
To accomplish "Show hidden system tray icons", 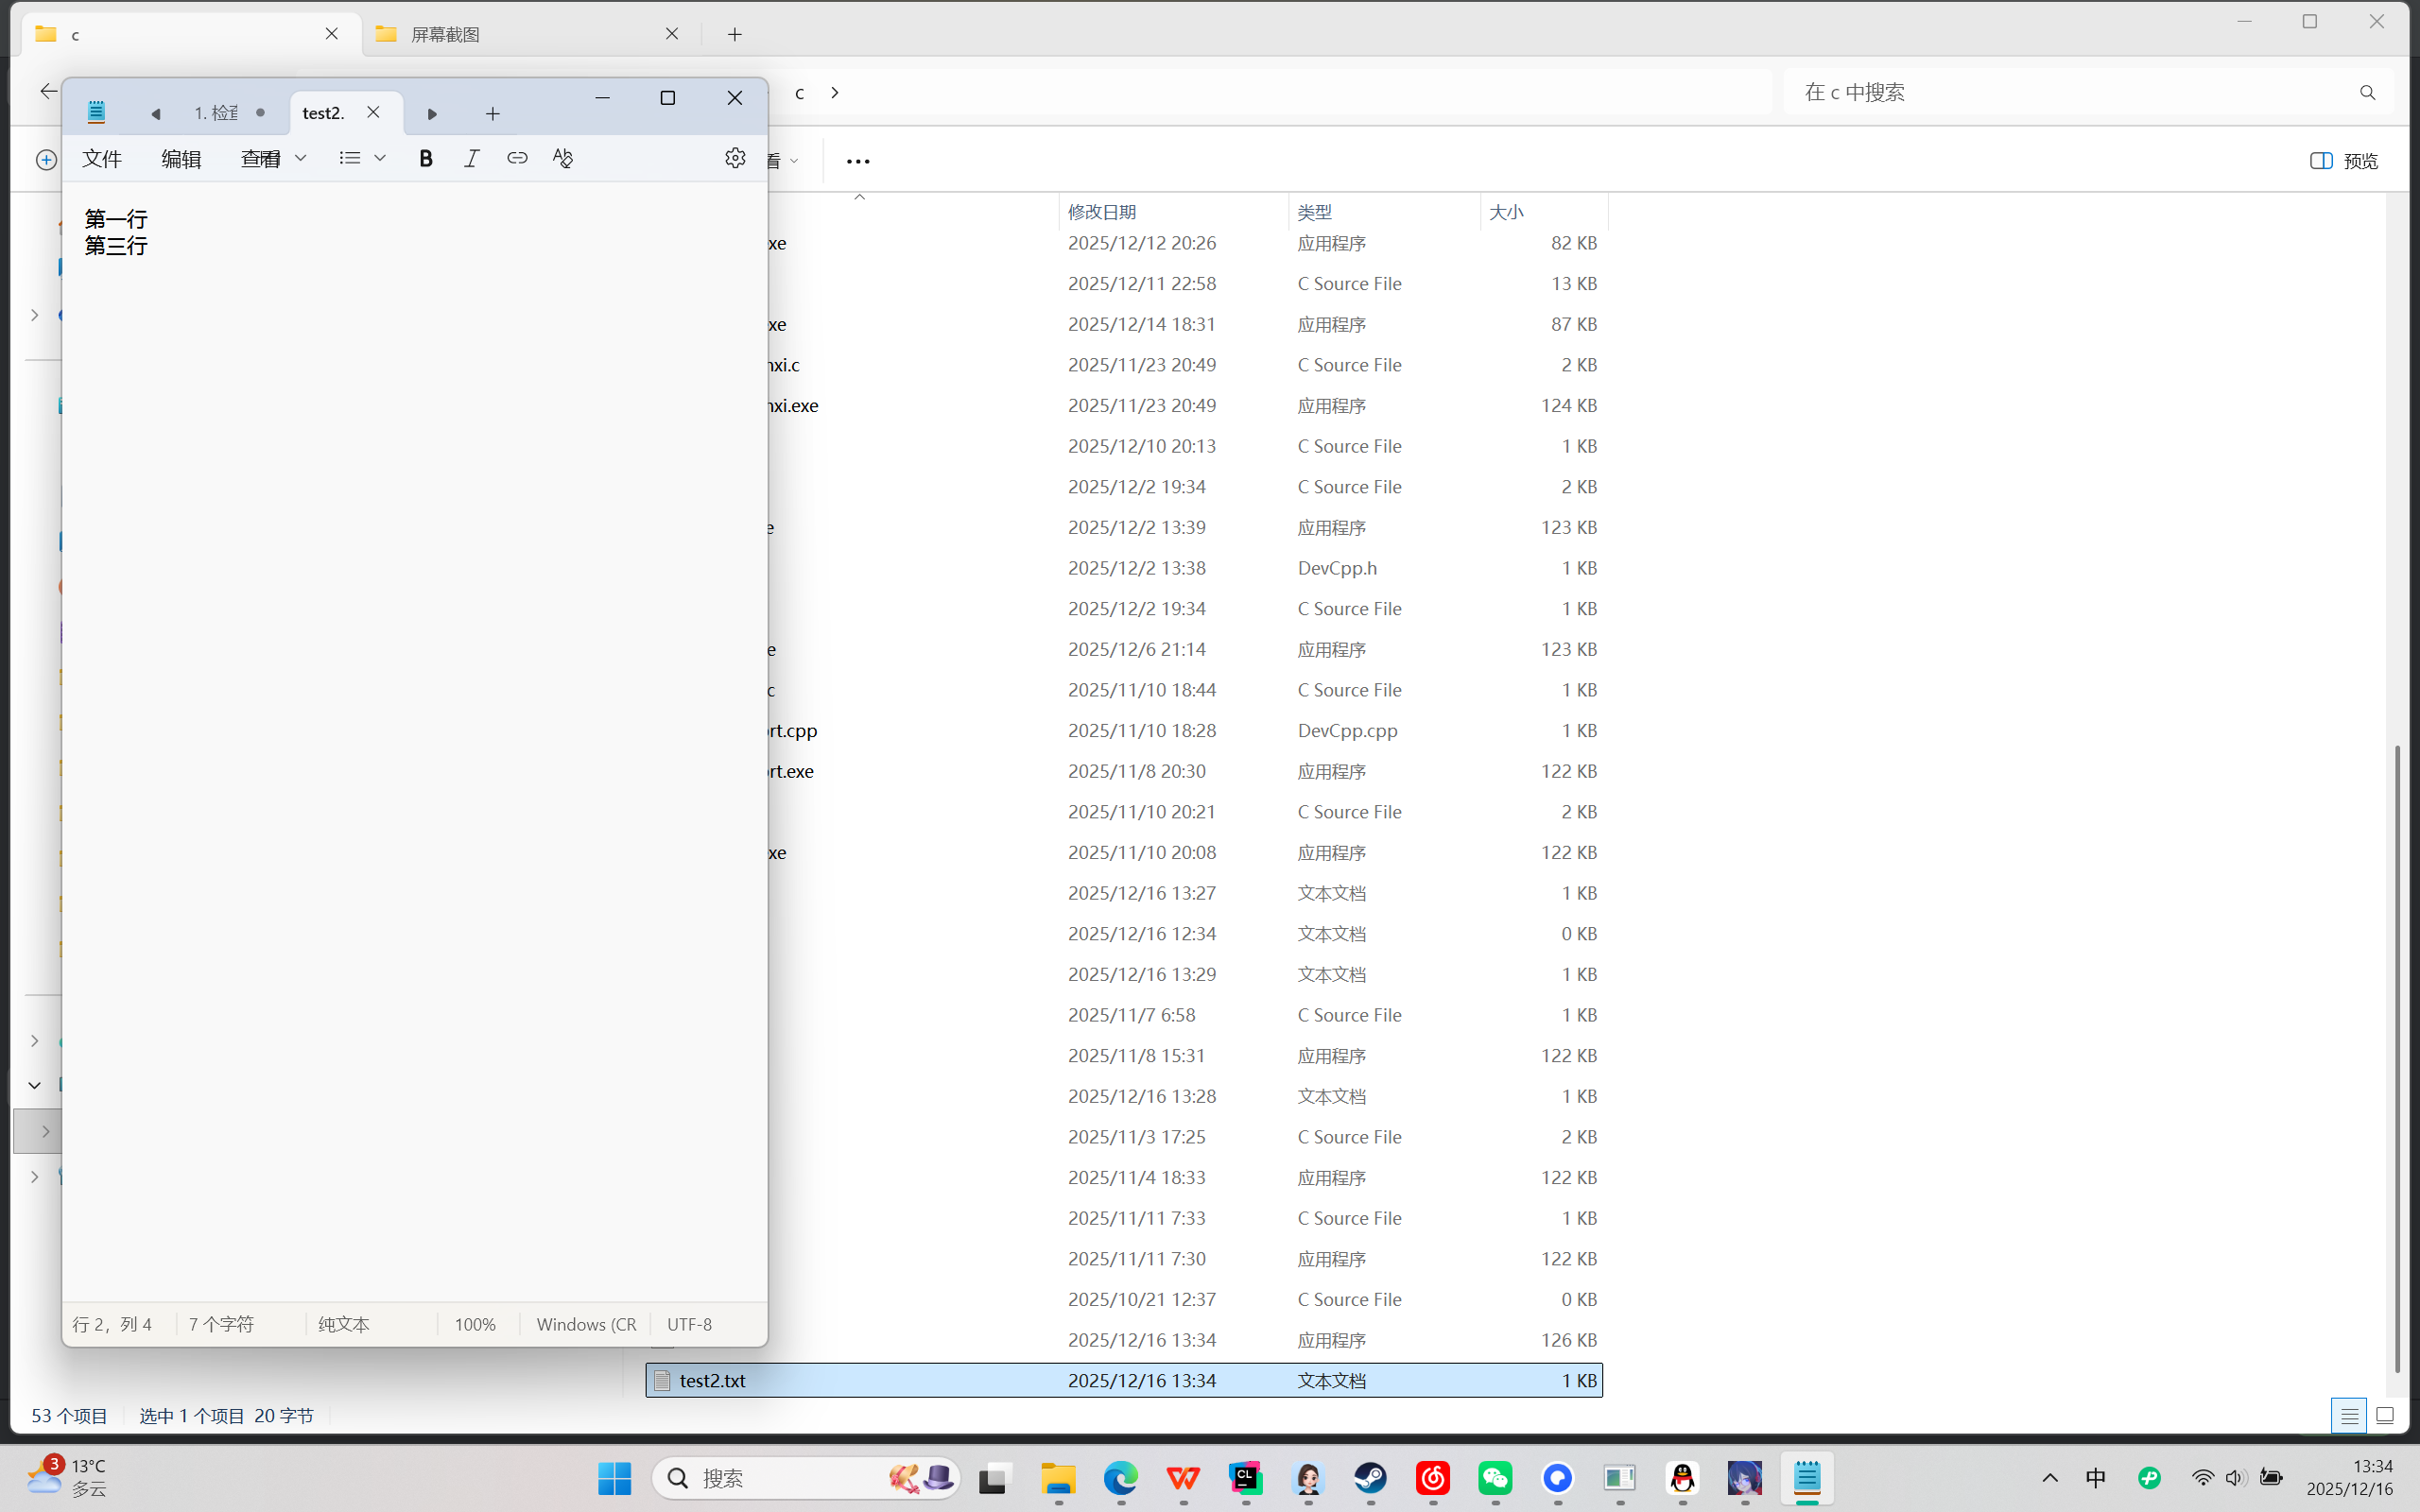I will (2049, 1477).
